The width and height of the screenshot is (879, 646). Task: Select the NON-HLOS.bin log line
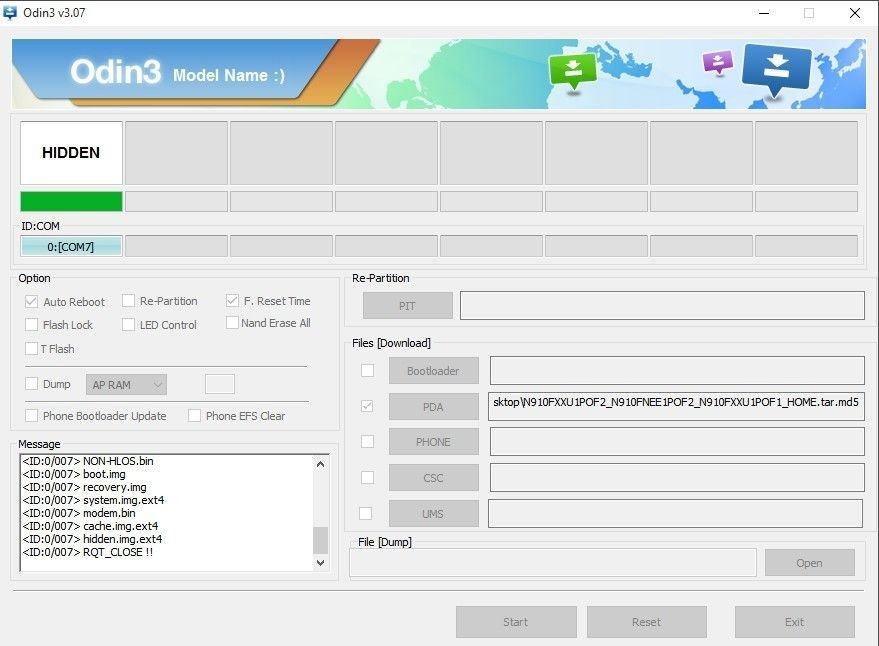88,461
